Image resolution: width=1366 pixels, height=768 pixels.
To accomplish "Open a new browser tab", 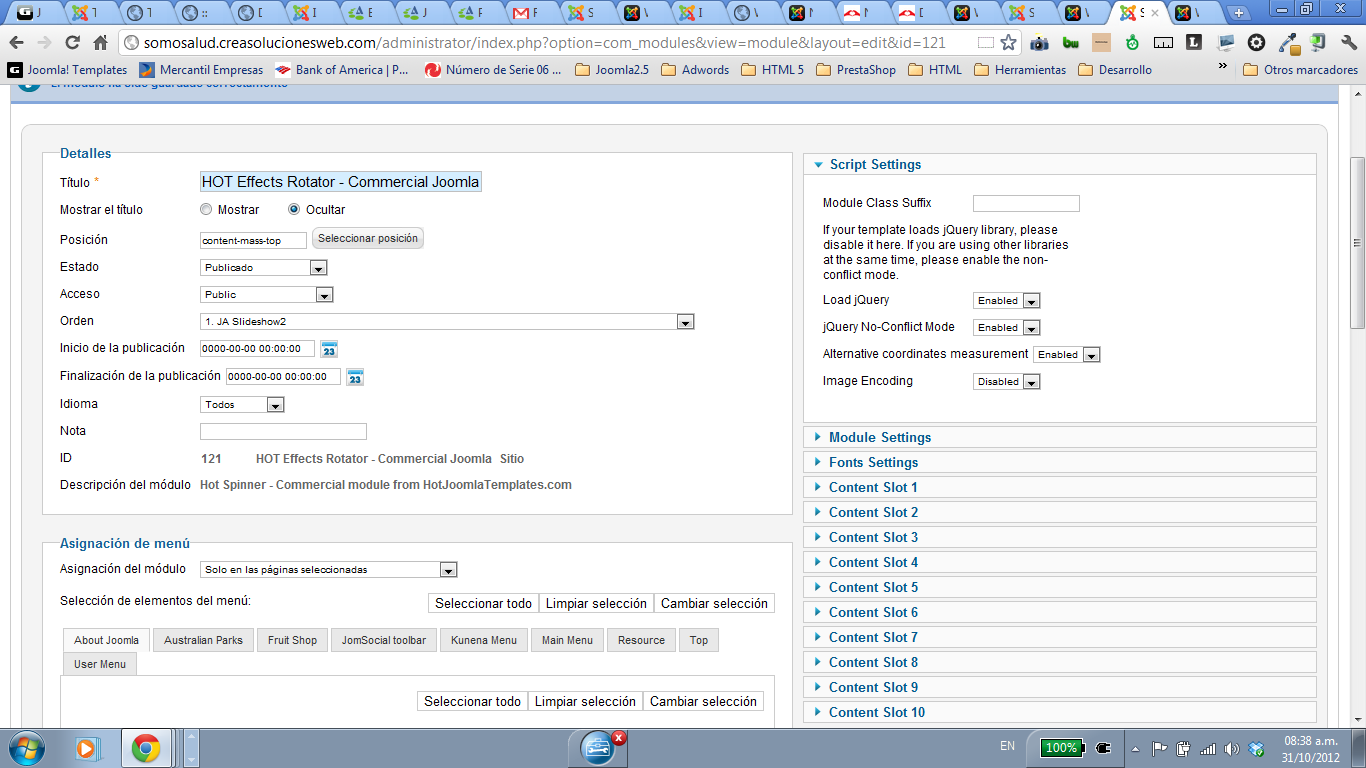I will pos(1239,13).
